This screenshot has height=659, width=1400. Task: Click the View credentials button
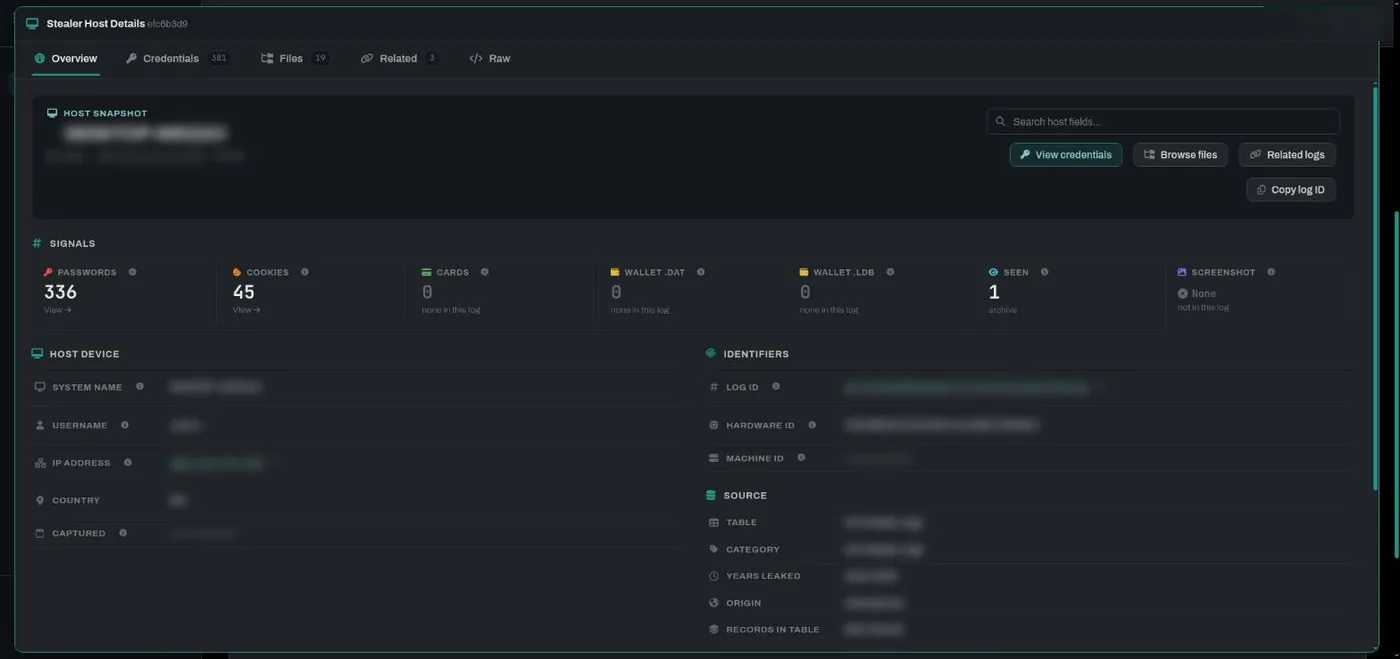click(x=1066, y=155)
